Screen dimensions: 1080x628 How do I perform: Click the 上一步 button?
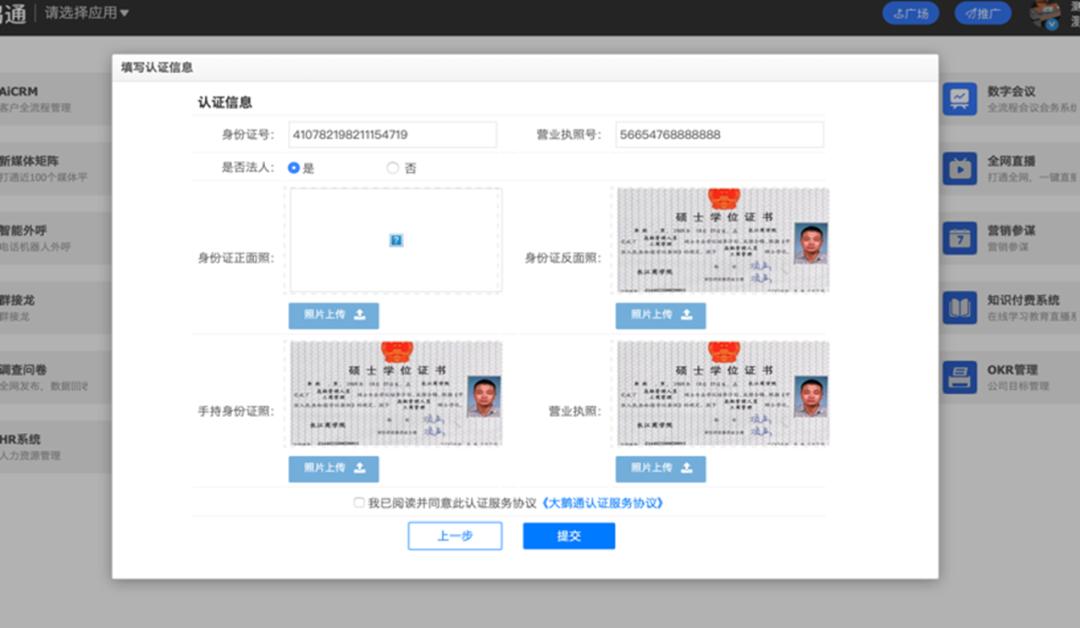(455, 536)
